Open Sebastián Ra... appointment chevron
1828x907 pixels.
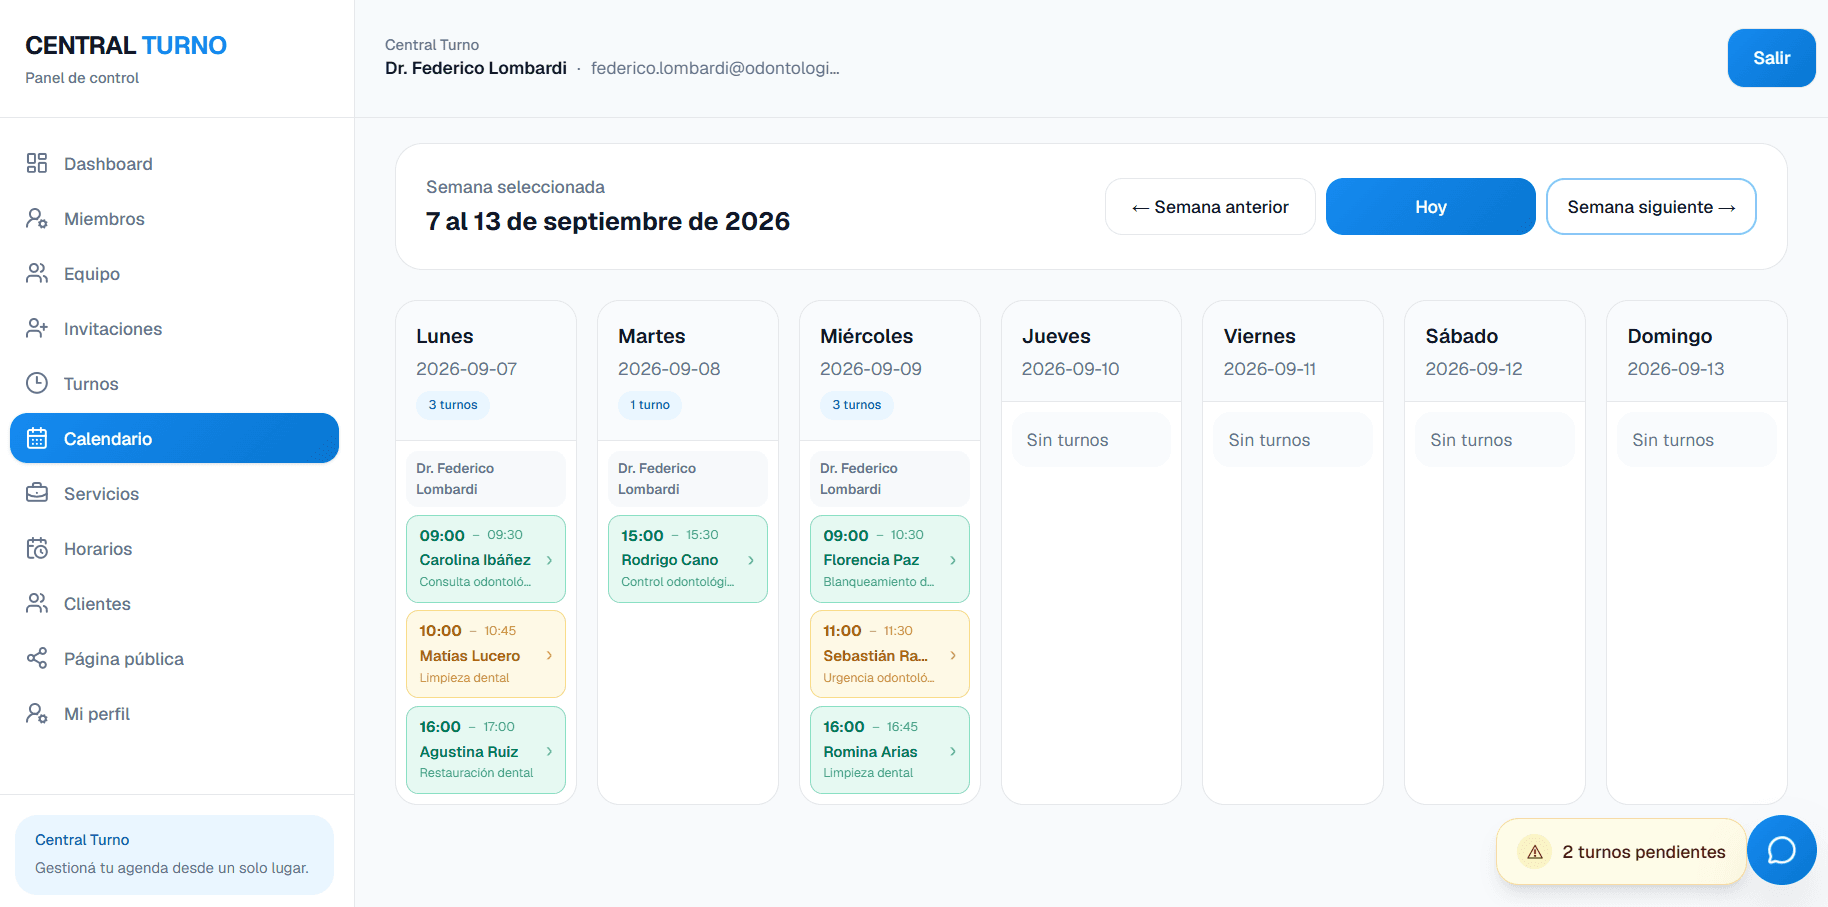click(953, 655)
